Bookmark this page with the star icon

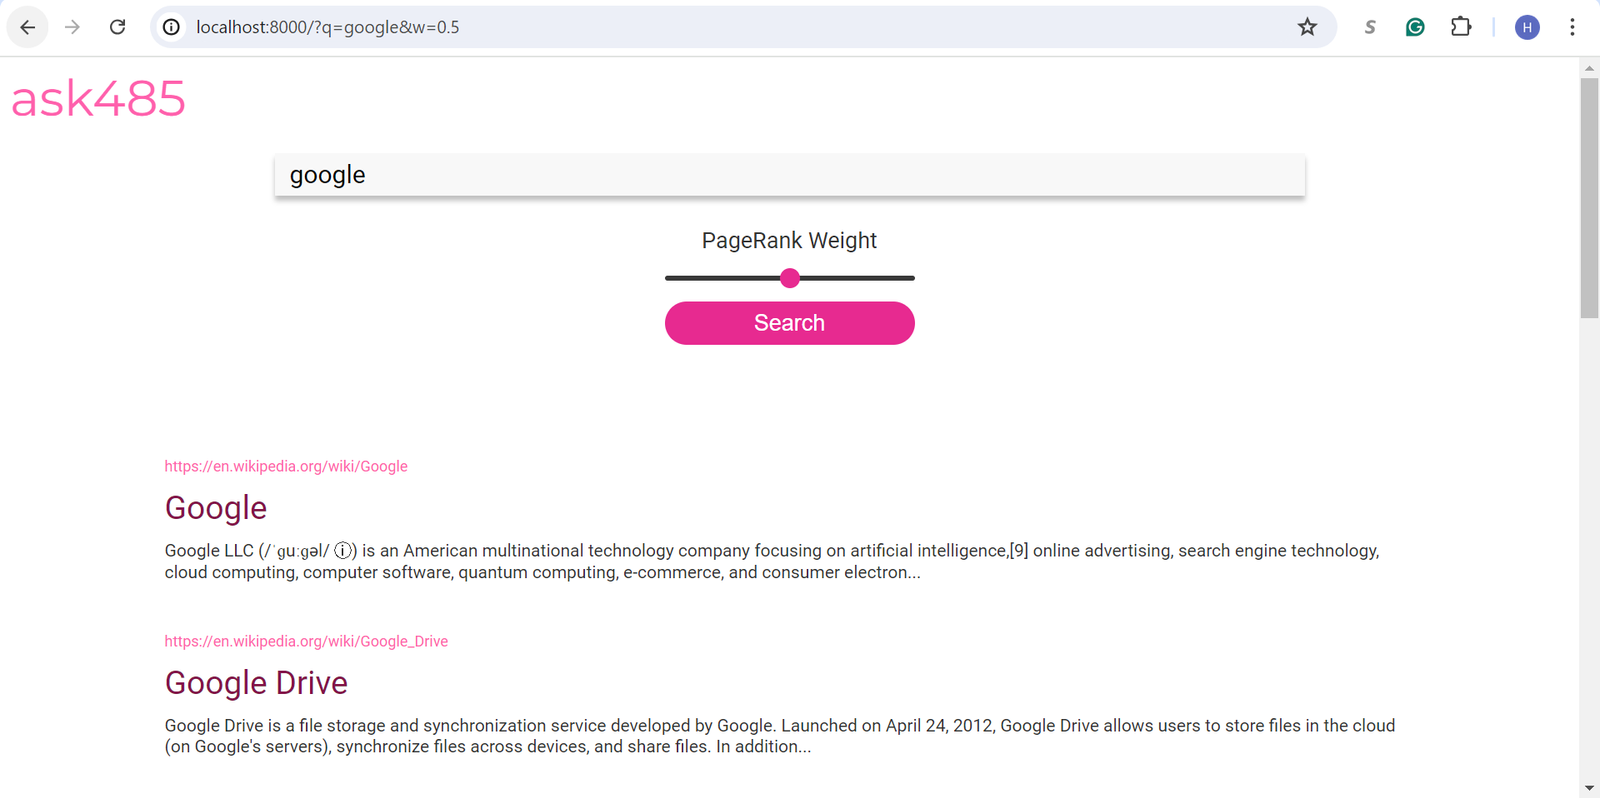1307,27
